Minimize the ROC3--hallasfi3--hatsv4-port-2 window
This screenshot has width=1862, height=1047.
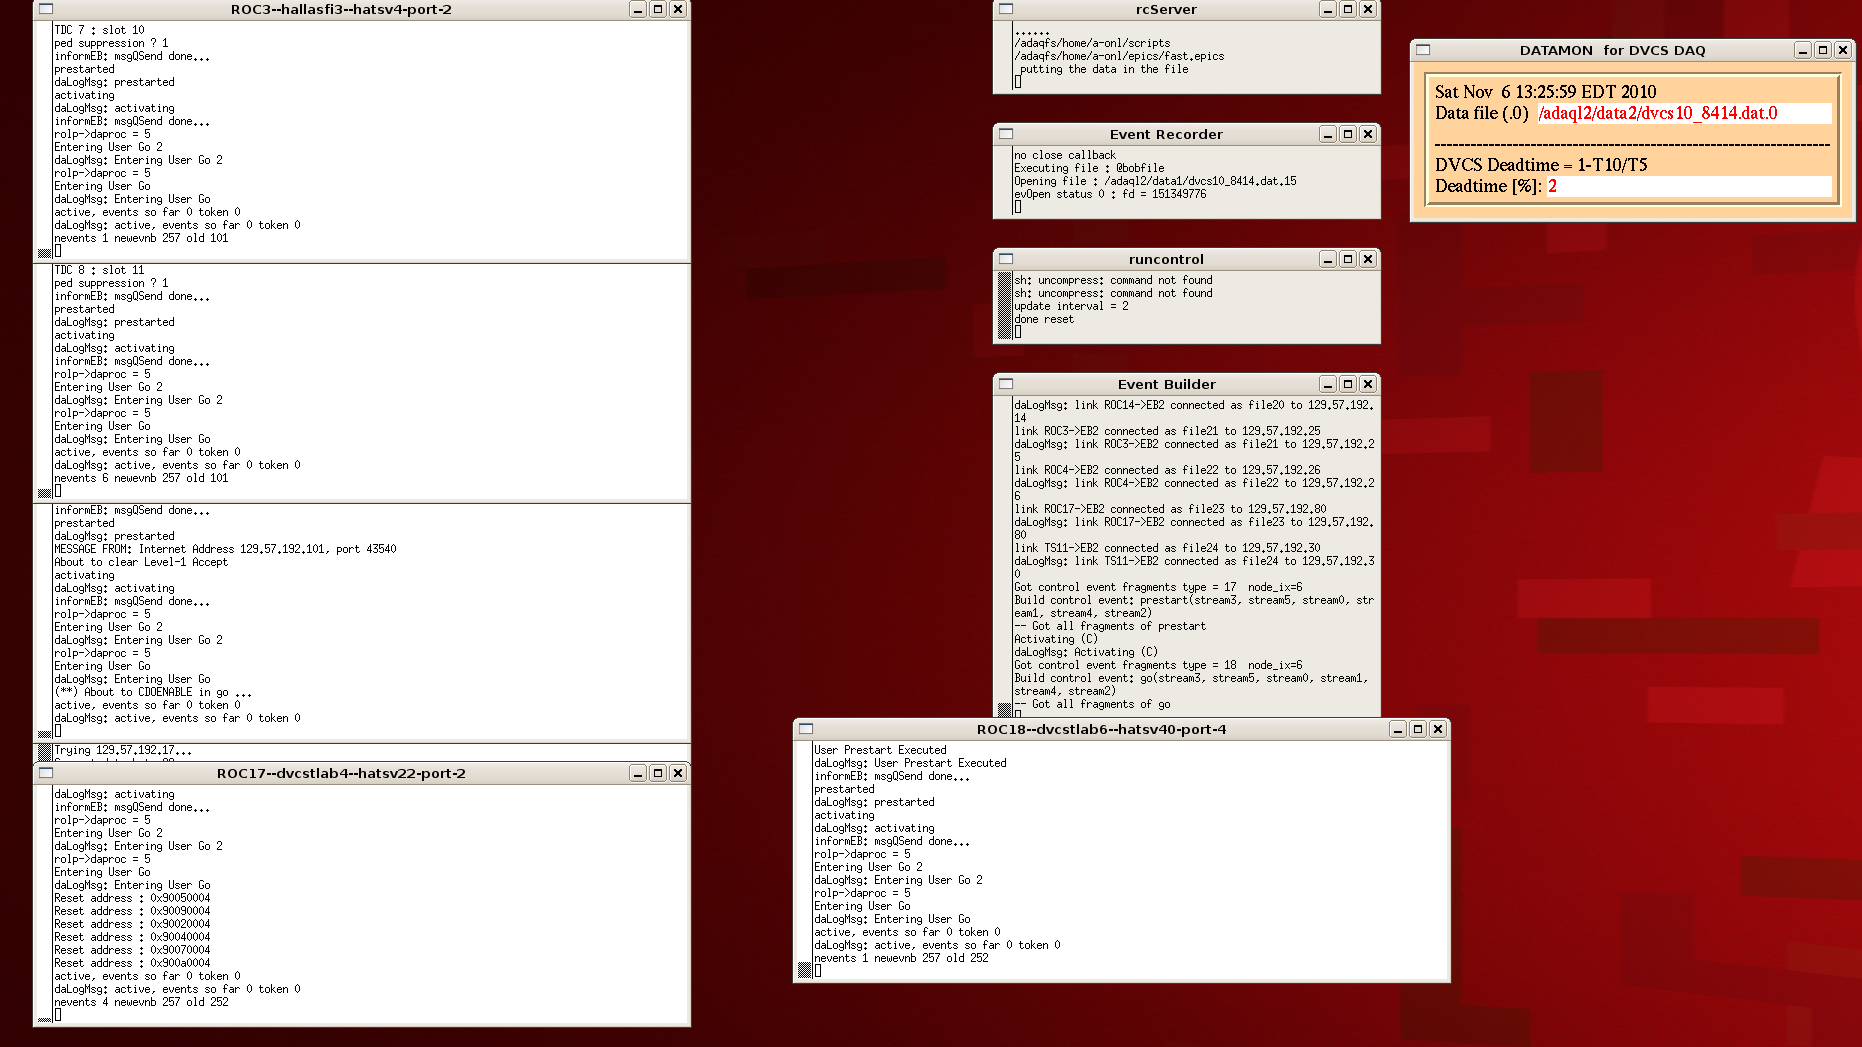coord(638,9)
